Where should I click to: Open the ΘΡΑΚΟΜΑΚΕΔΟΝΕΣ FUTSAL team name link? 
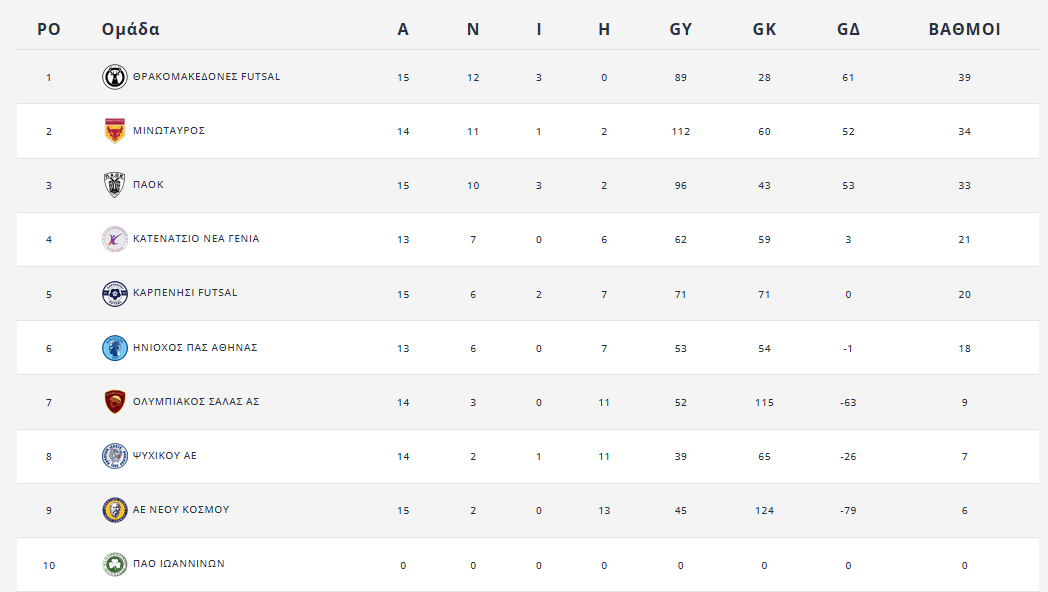206,77
